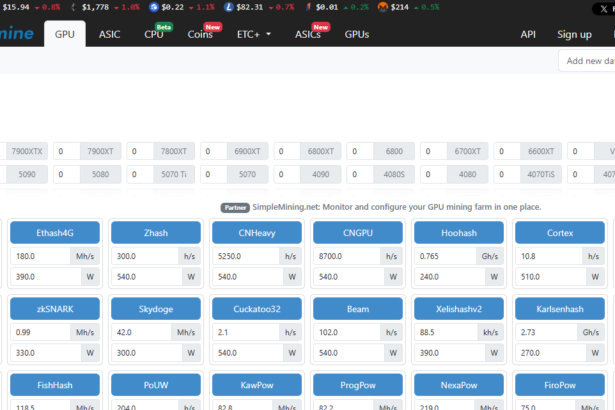Toggle the NexaPow algorithm

tap(459, 385)
